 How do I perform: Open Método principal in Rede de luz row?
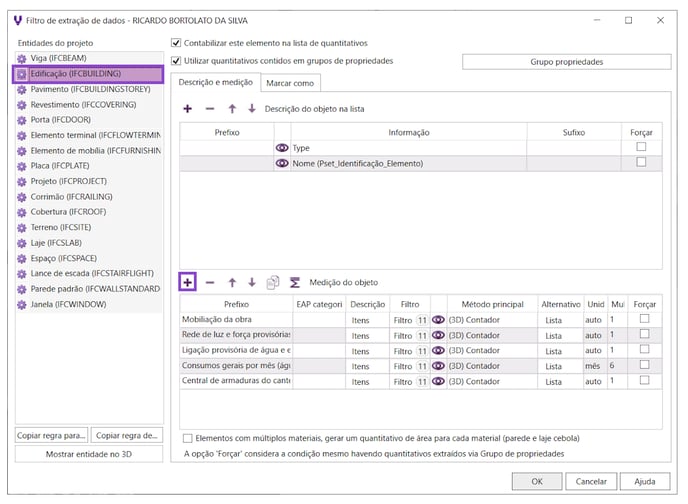[x=492, y=335]
